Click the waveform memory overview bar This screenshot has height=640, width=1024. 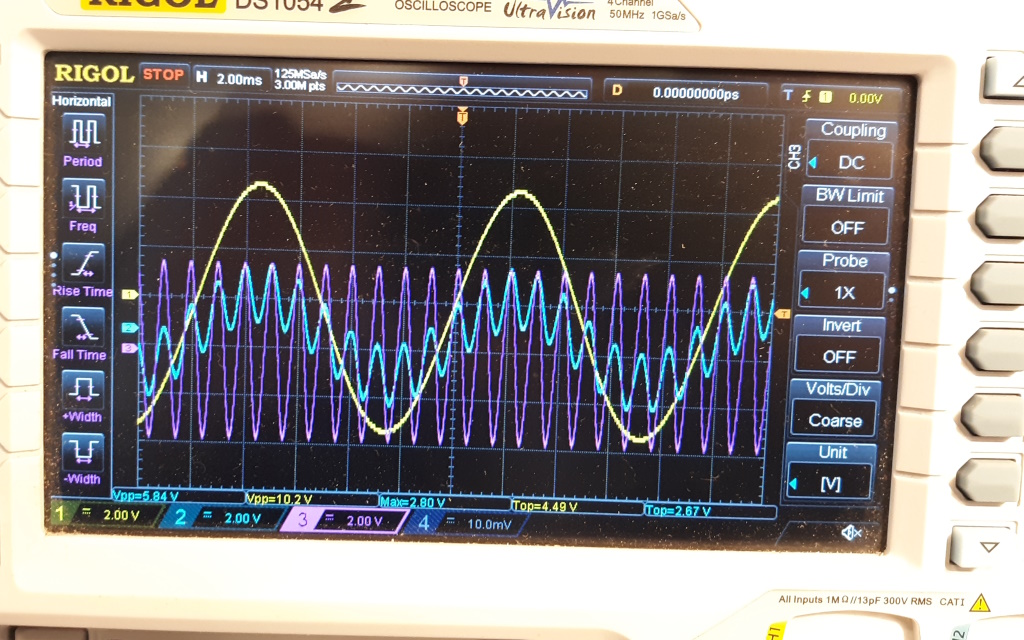[x=462, y=90]
